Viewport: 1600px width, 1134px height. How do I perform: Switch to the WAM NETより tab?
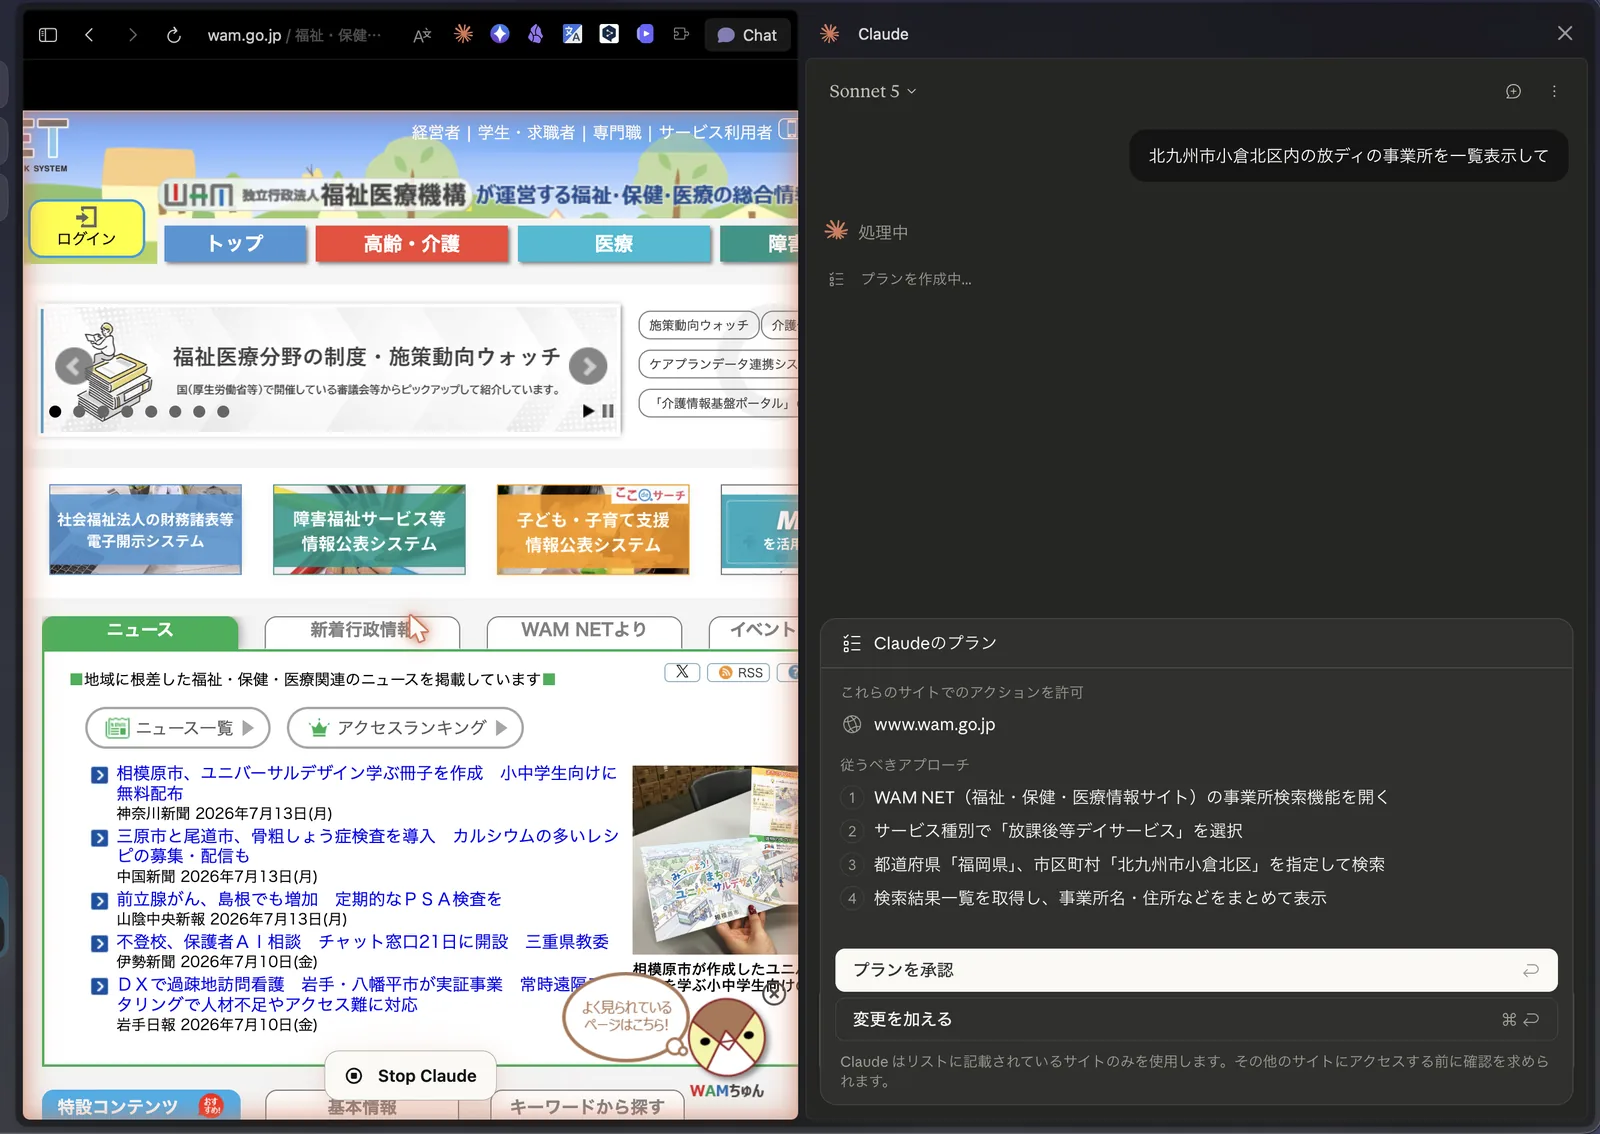584,631
